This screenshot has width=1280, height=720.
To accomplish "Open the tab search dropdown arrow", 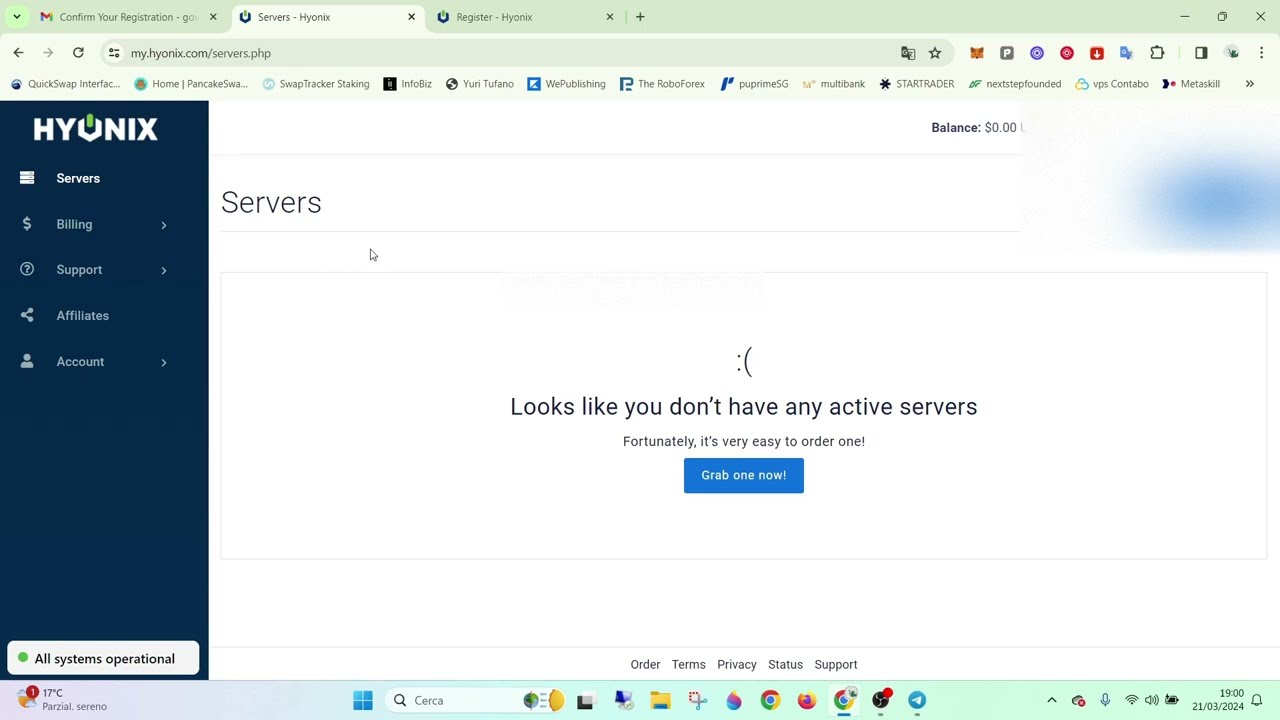I will coord(16,17).
